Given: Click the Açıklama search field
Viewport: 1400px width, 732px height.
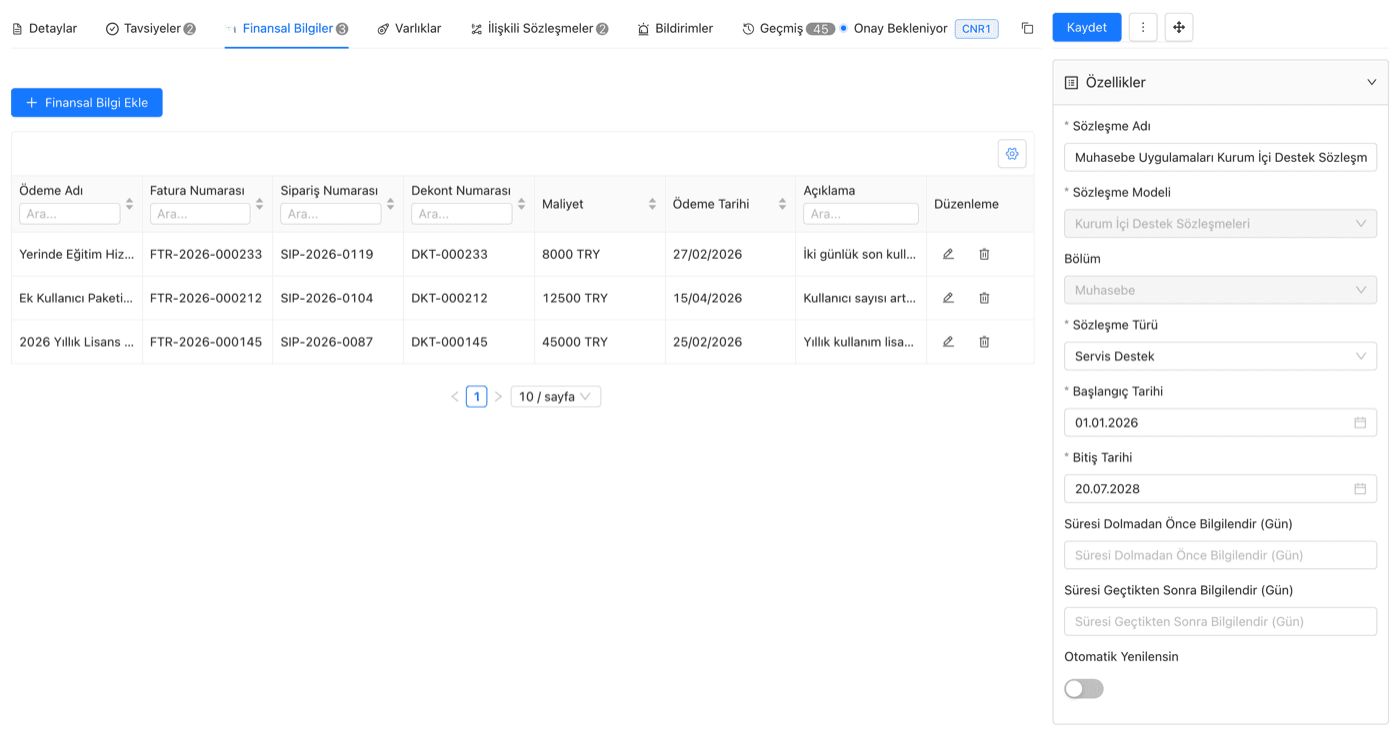Looking at the screenshot, I should [x=860, y=213].
